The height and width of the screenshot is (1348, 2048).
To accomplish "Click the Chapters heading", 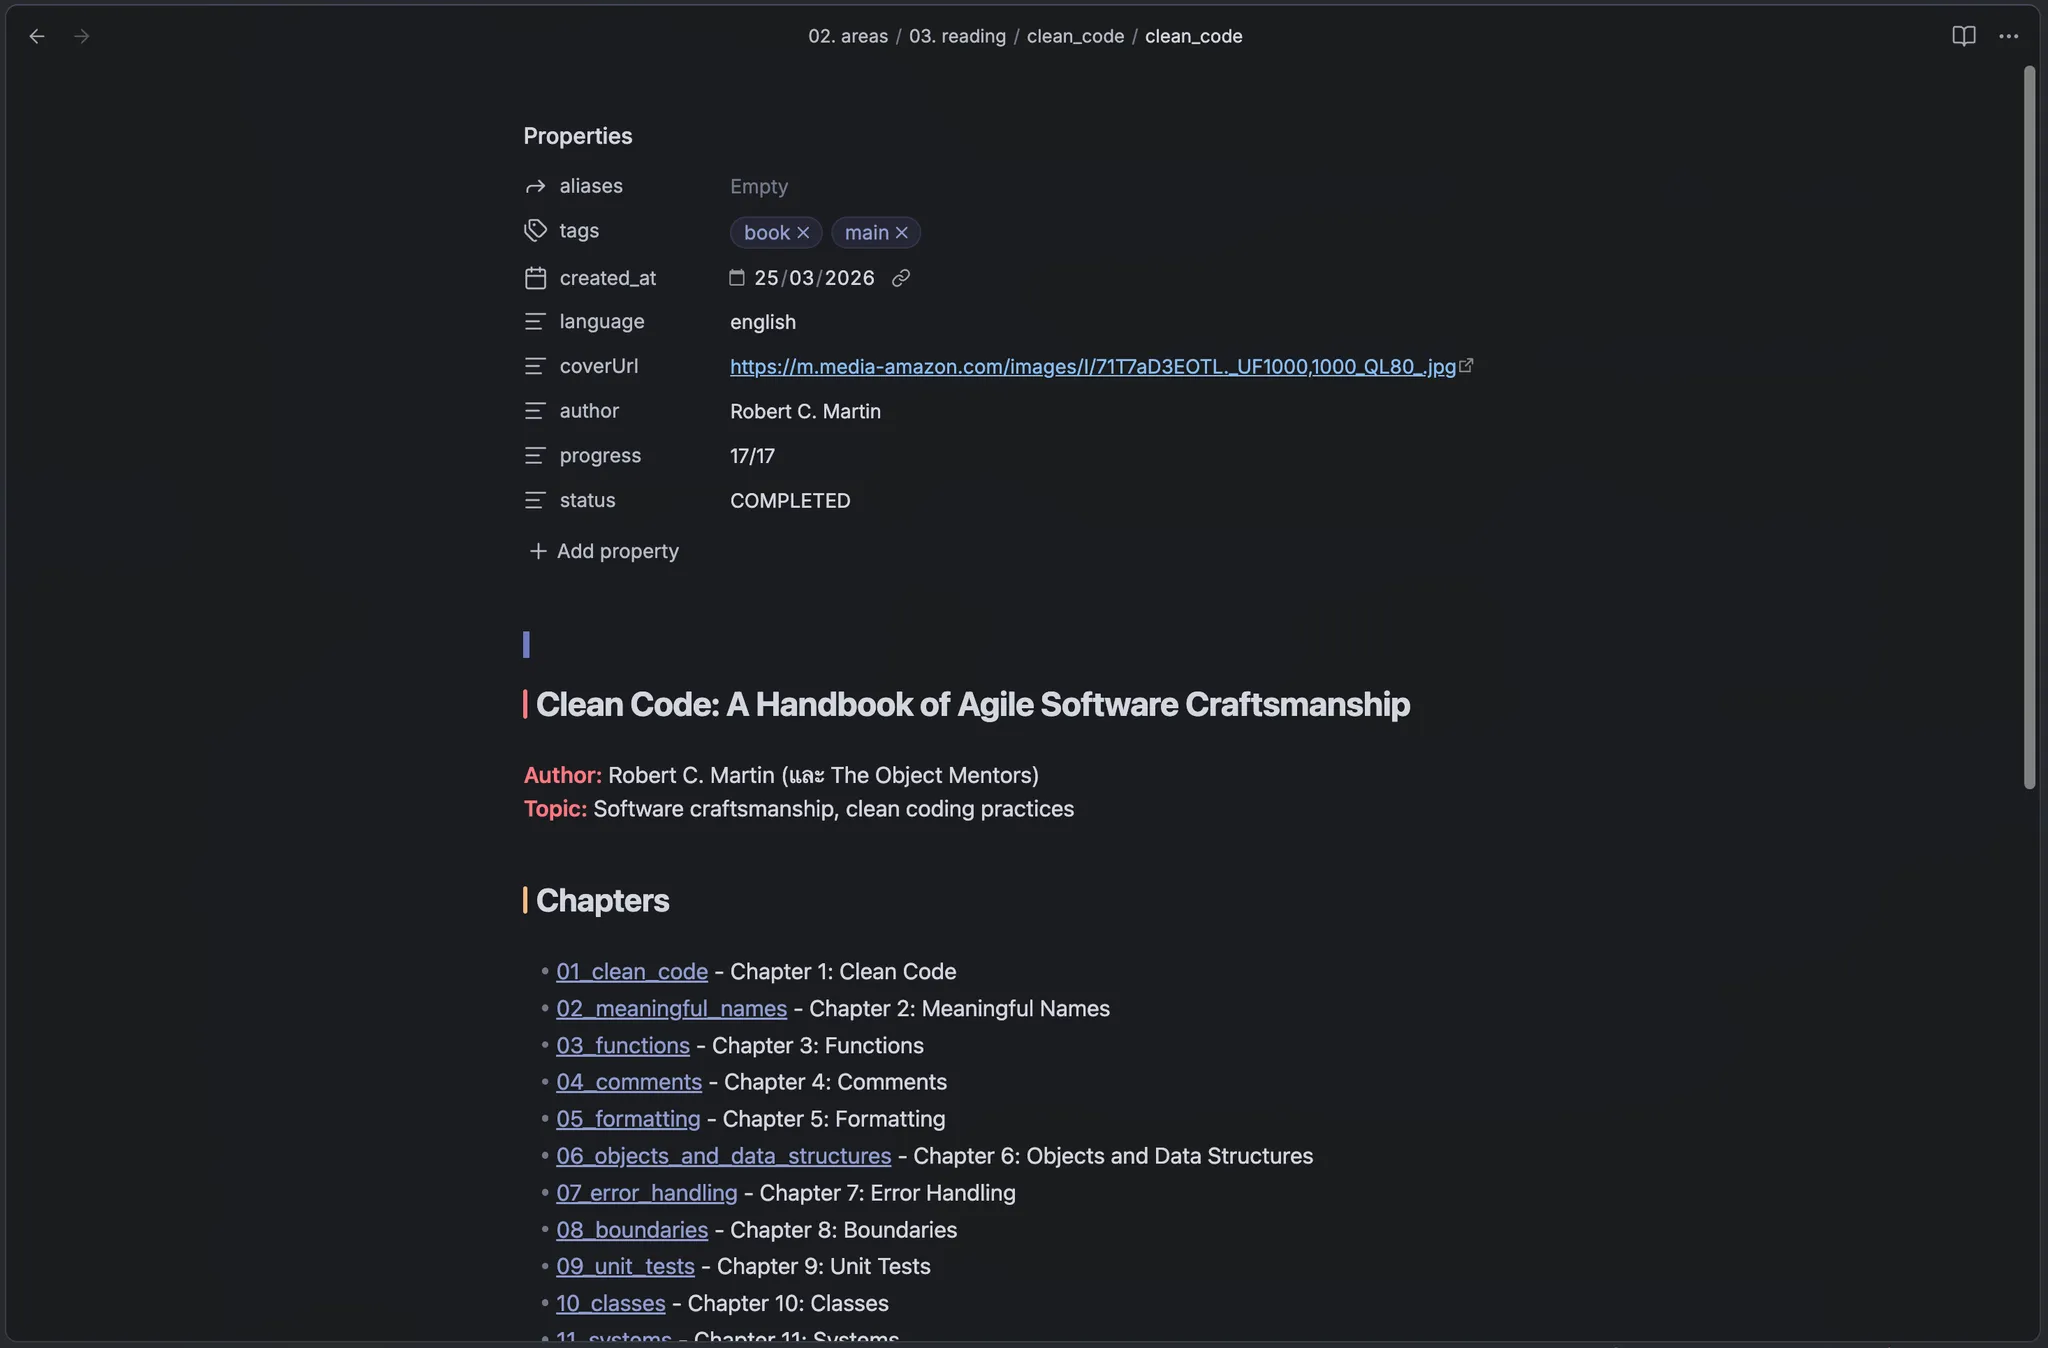I will click(602, 901).
